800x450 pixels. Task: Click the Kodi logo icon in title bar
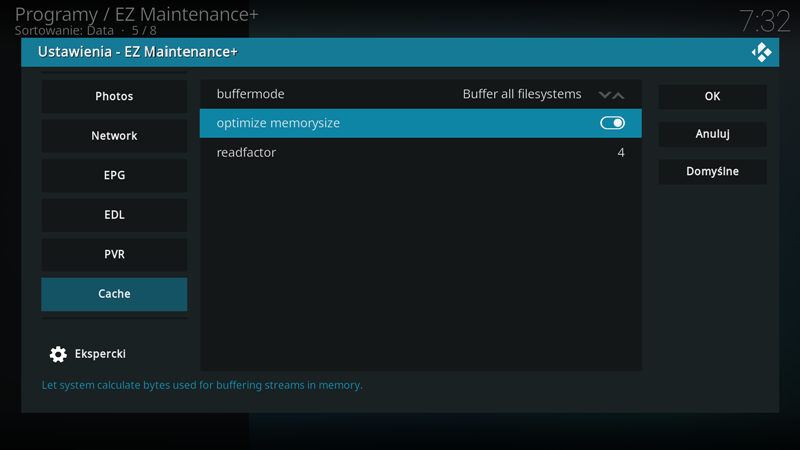coord(761,52)
